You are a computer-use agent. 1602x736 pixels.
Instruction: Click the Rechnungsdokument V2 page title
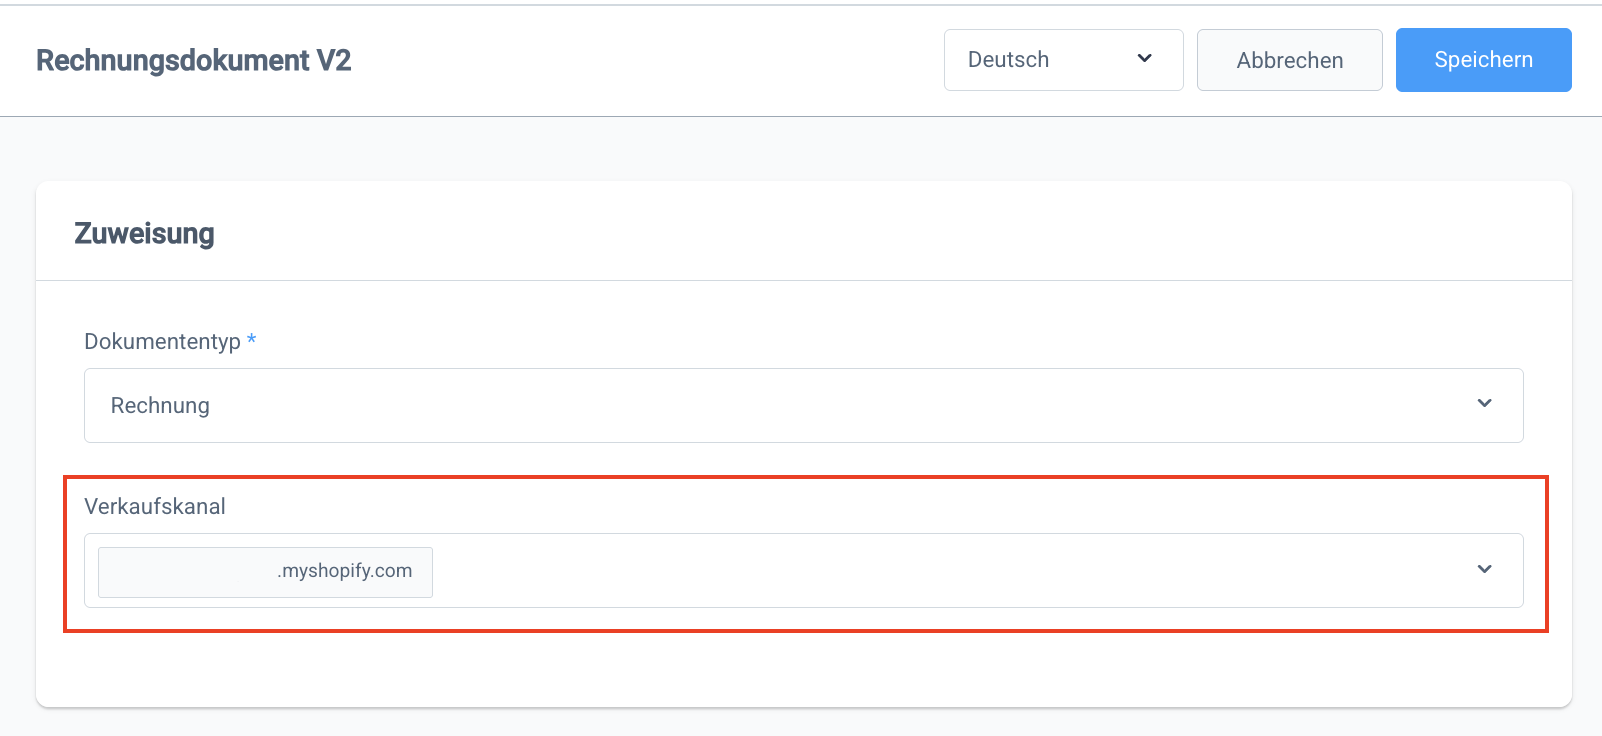[x=194, y=61]
